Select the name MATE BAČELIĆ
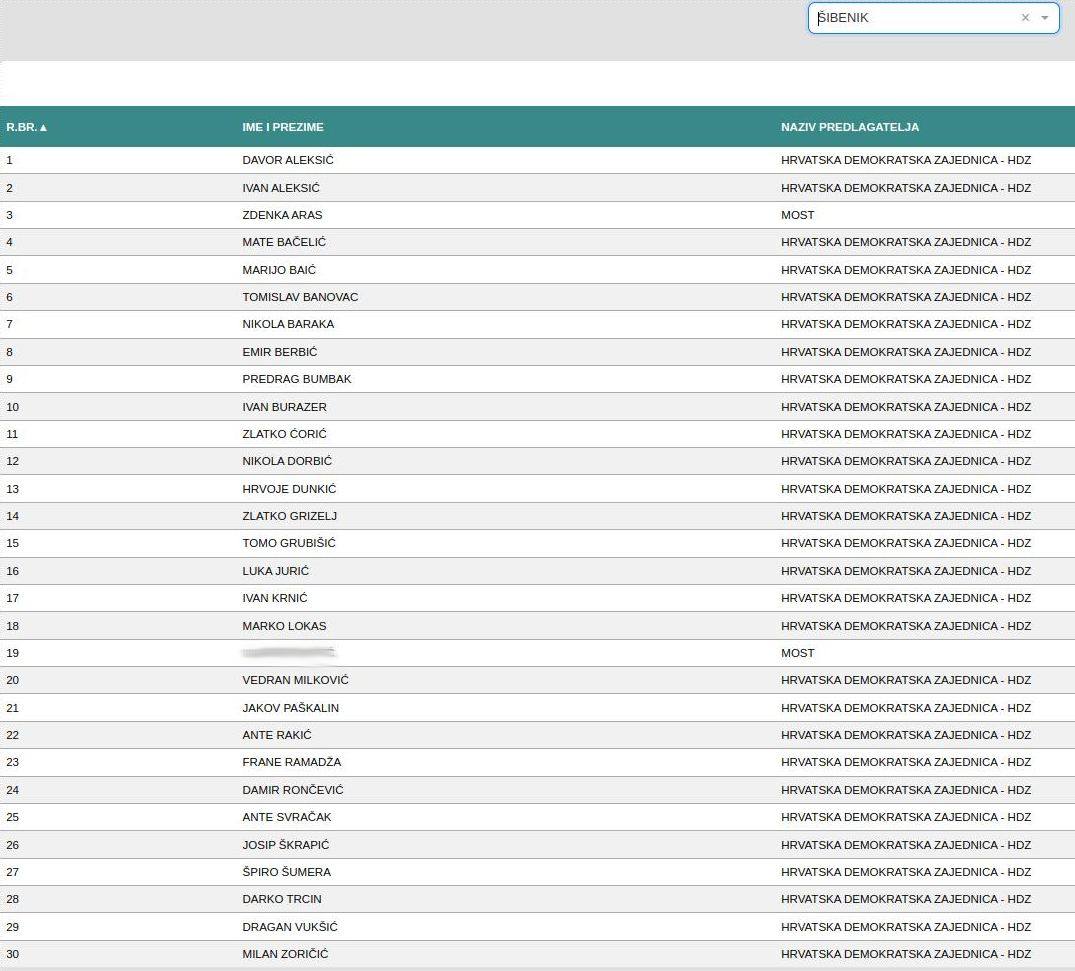1075x971 pixels. [284, 242]
